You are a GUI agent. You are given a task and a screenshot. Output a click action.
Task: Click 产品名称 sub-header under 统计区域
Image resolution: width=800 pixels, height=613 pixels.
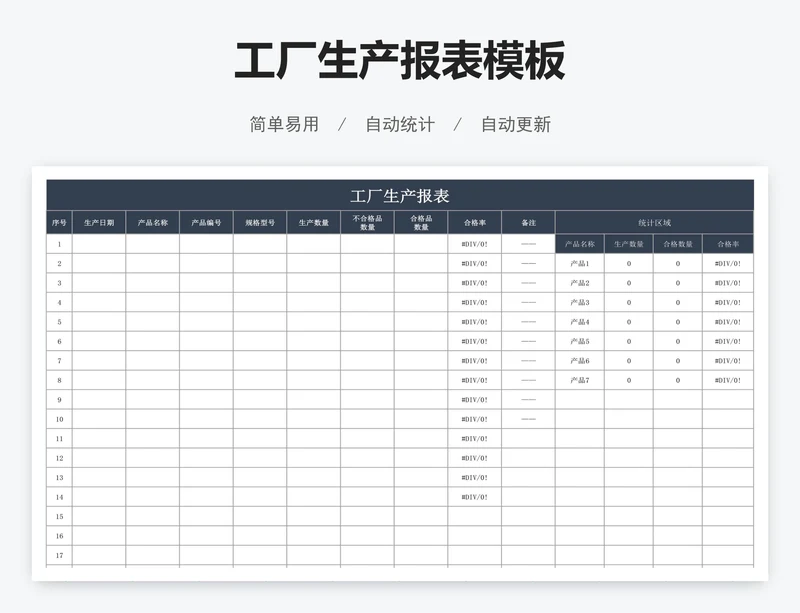coord(580,244)
